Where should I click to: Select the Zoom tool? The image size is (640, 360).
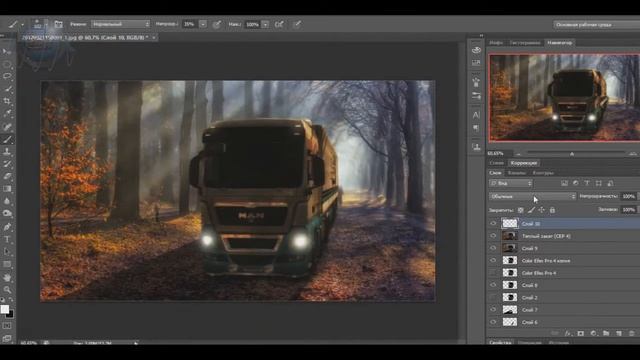tap(7, 290)
